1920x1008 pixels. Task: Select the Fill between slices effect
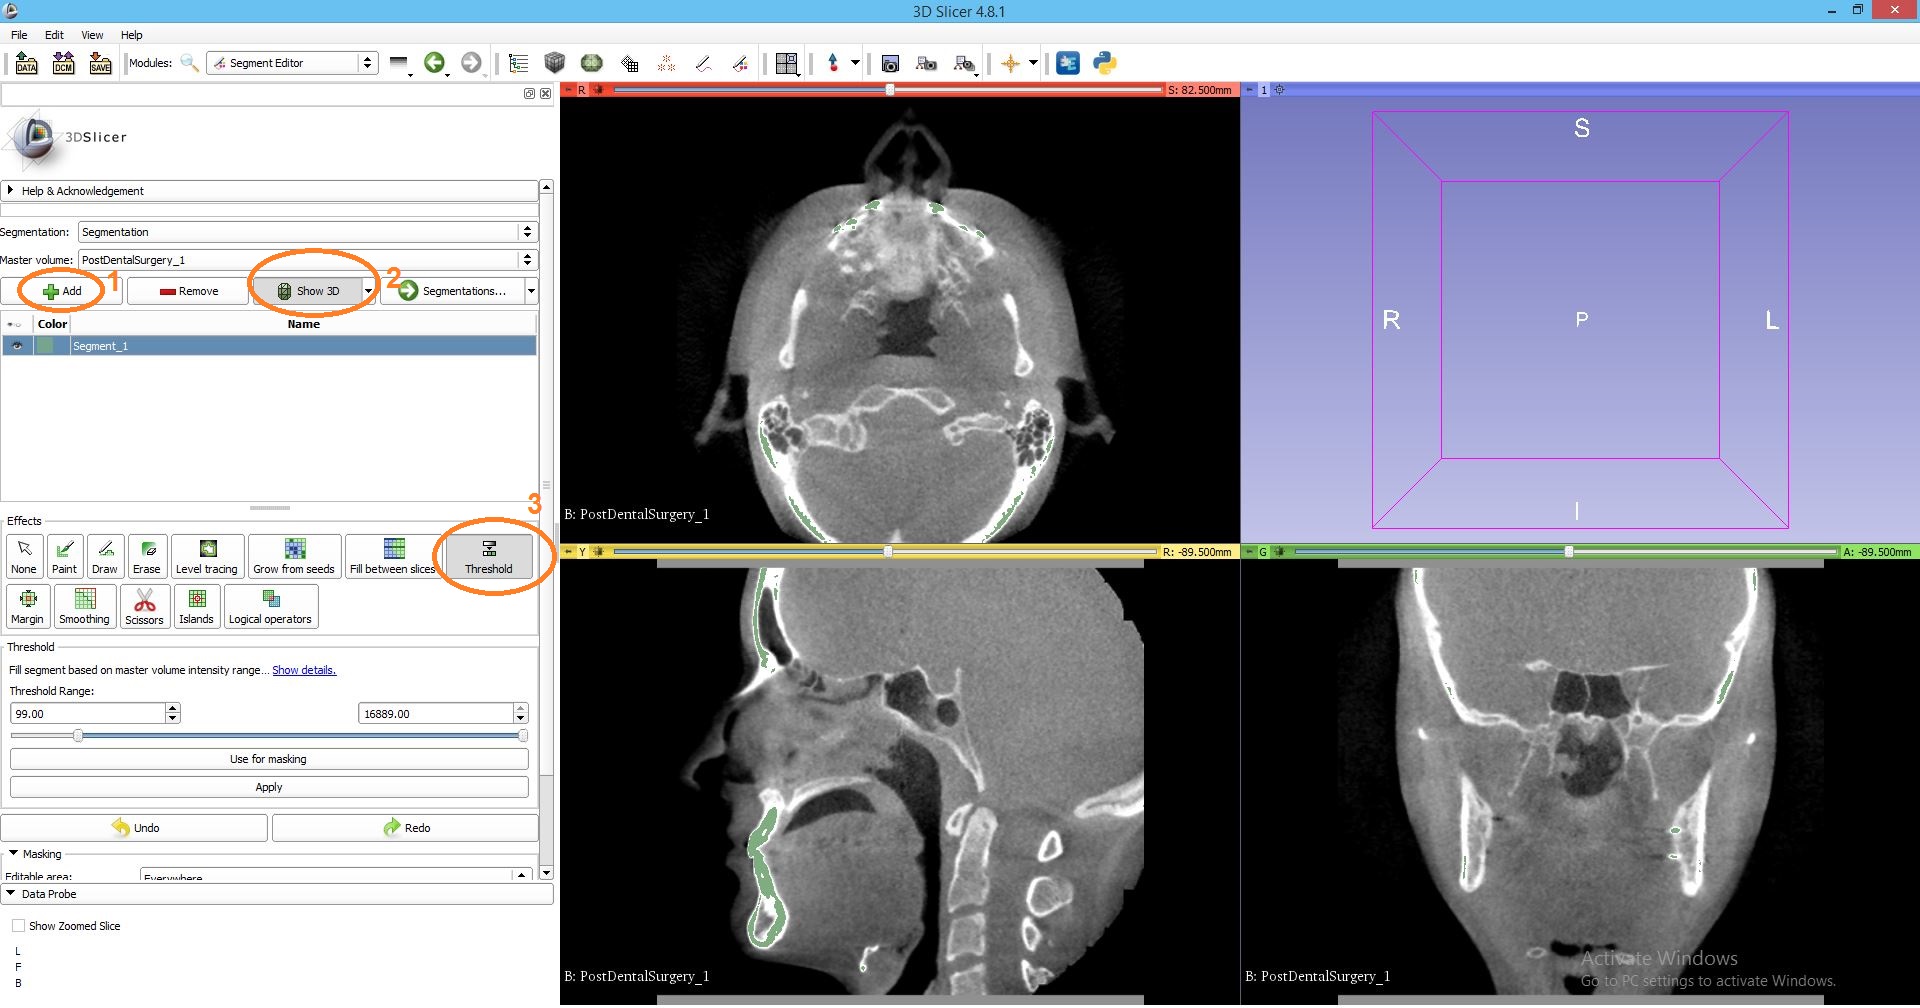(x=393, y=556)
